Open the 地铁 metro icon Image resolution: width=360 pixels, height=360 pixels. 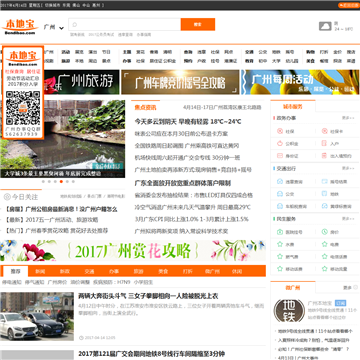pos(324,194)
